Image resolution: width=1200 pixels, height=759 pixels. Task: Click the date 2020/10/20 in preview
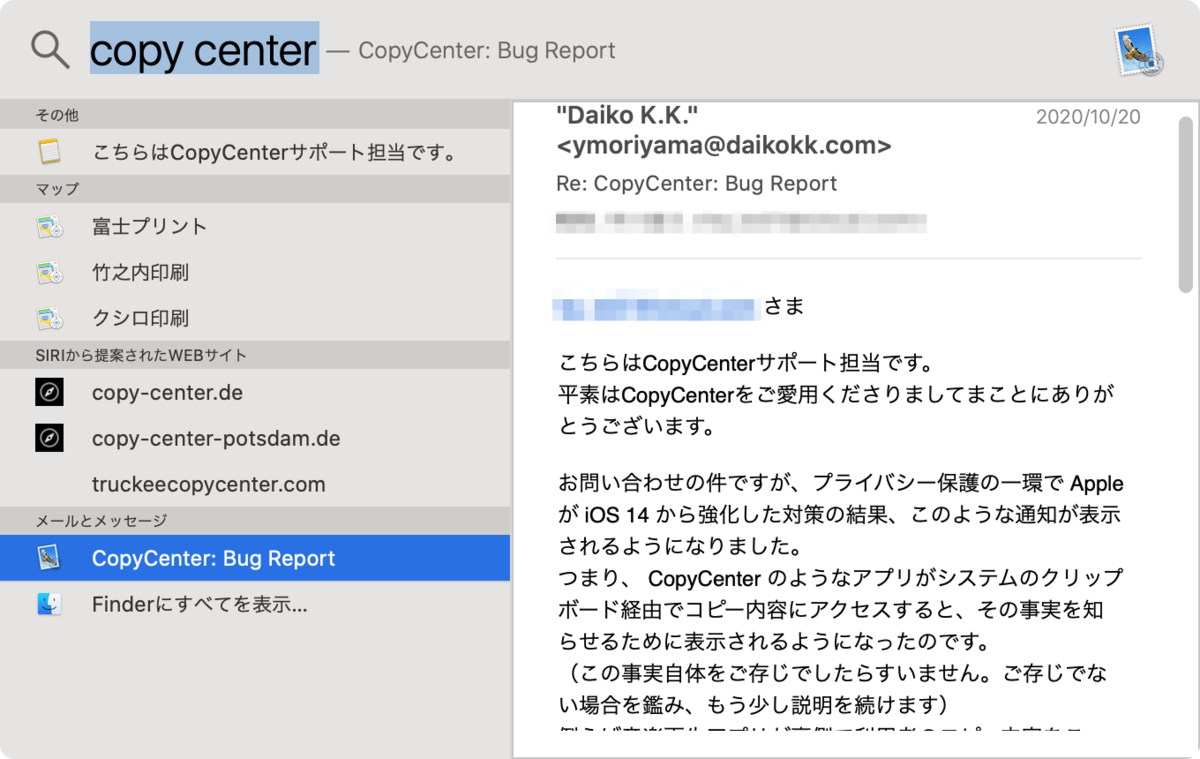[1088, 117]
